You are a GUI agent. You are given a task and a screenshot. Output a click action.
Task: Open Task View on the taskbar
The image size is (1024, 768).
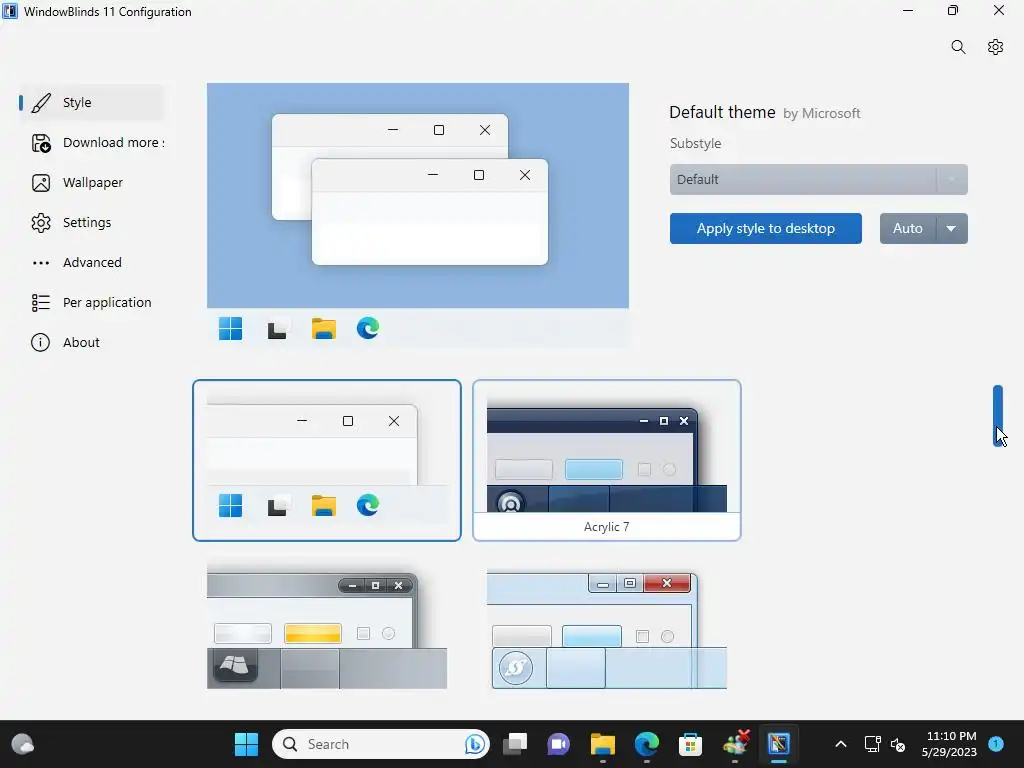515,744
